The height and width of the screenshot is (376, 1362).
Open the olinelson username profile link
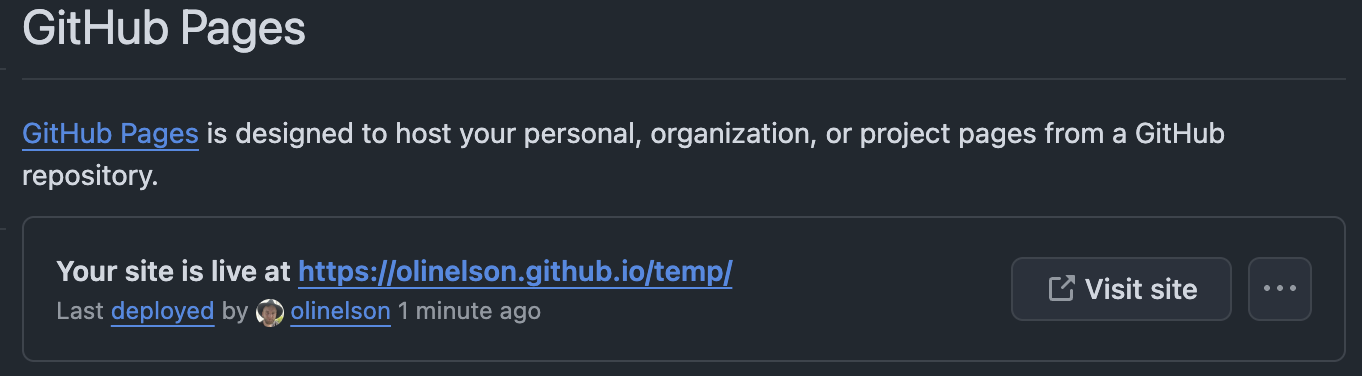click(340, 311)
